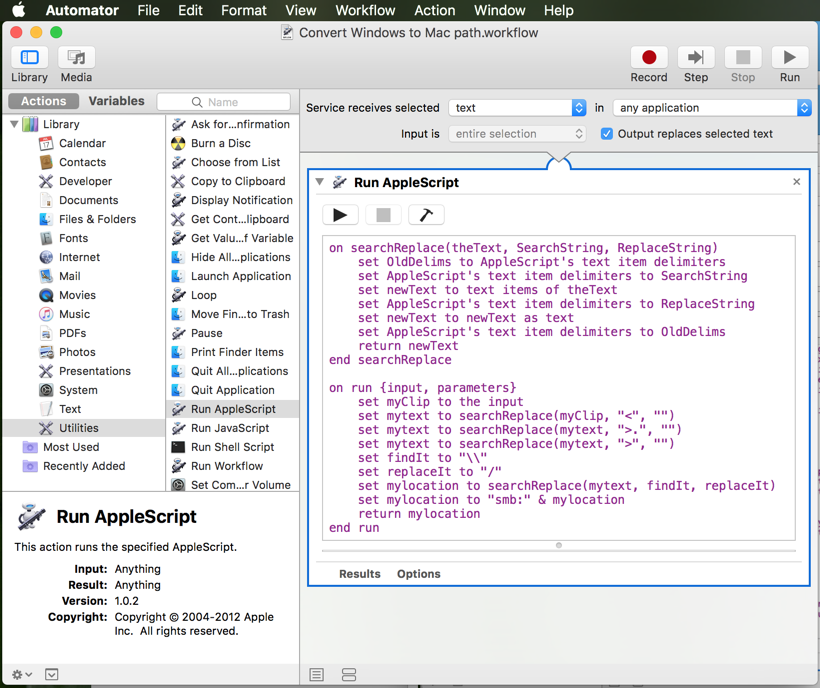This screenshot has width=820, height=688.
Task: Toggle Output replaces selected text checkbox
Action: [607, 134]
